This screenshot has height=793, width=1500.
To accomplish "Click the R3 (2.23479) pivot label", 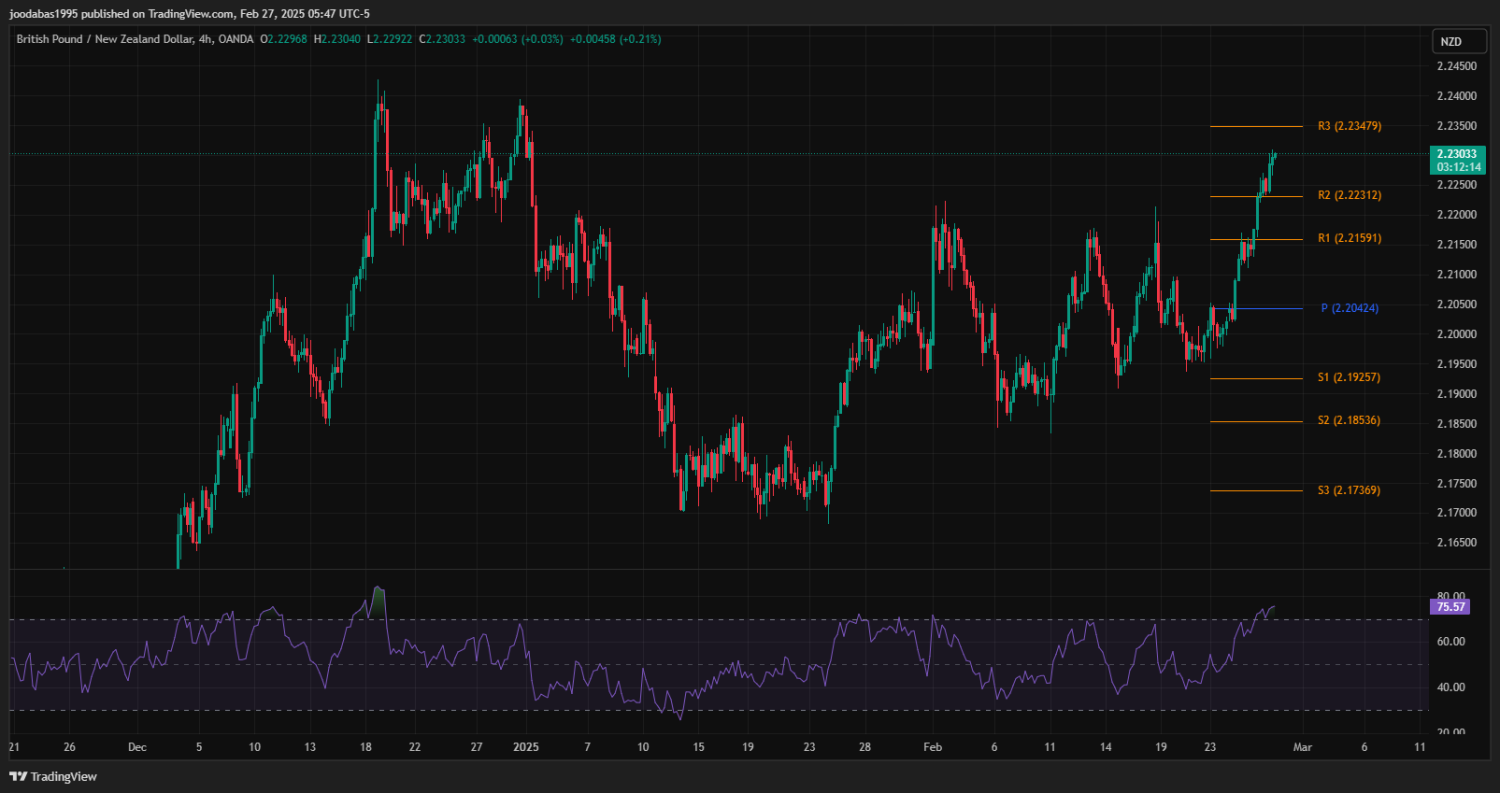I will 1349,126.
